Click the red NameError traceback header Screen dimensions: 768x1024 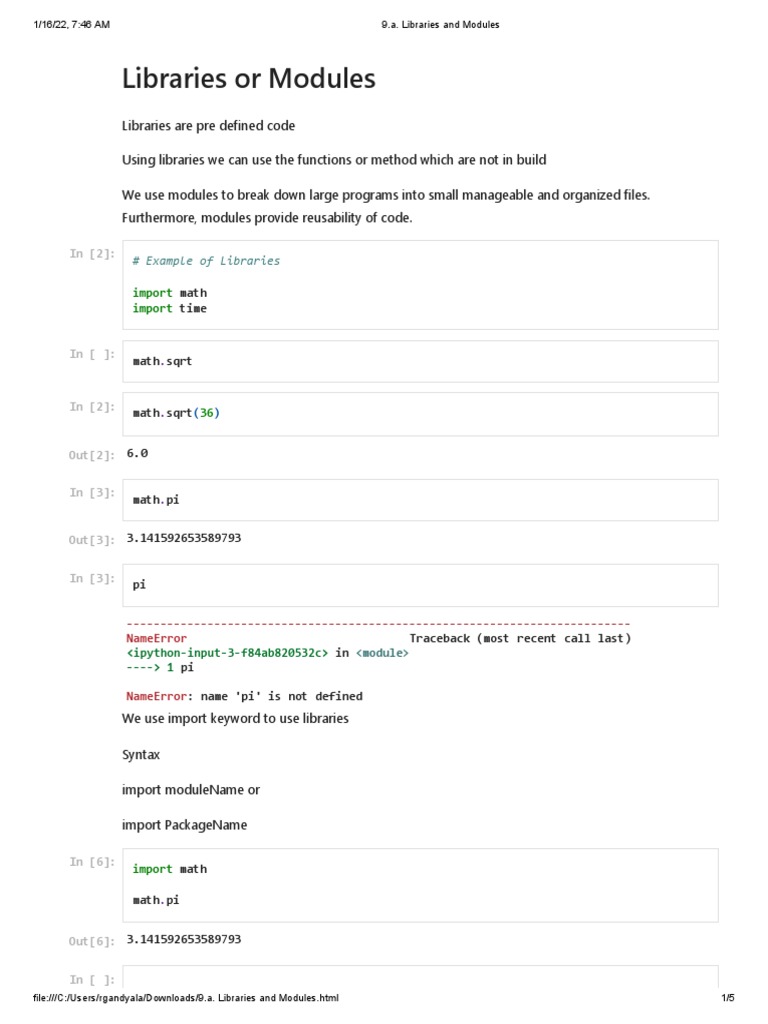[x=156, y=638]
